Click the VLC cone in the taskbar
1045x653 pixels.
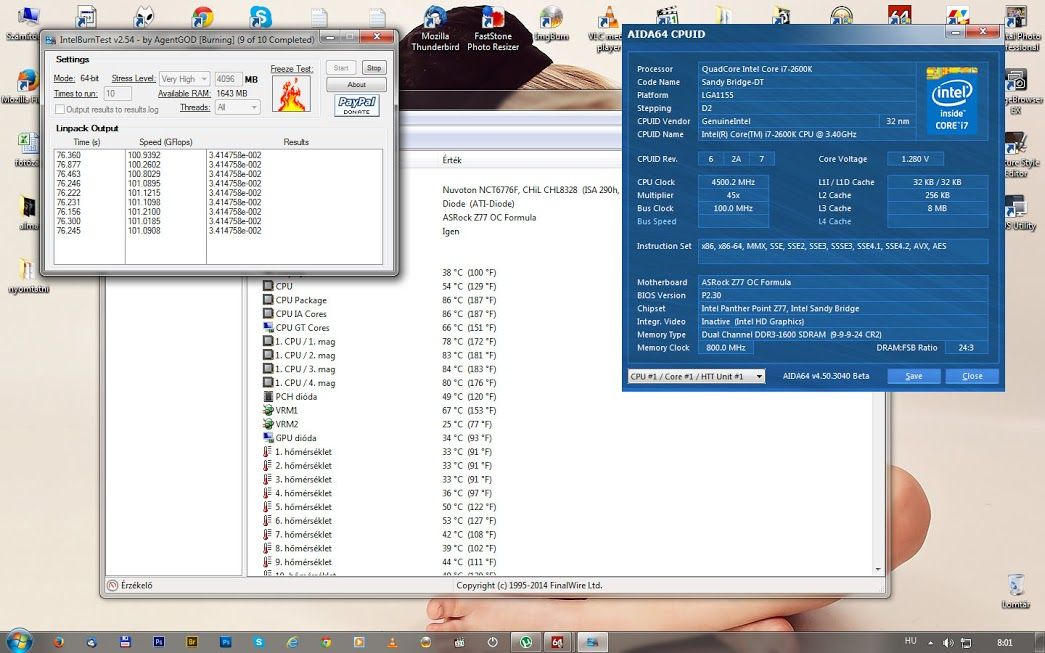point(392,642)
